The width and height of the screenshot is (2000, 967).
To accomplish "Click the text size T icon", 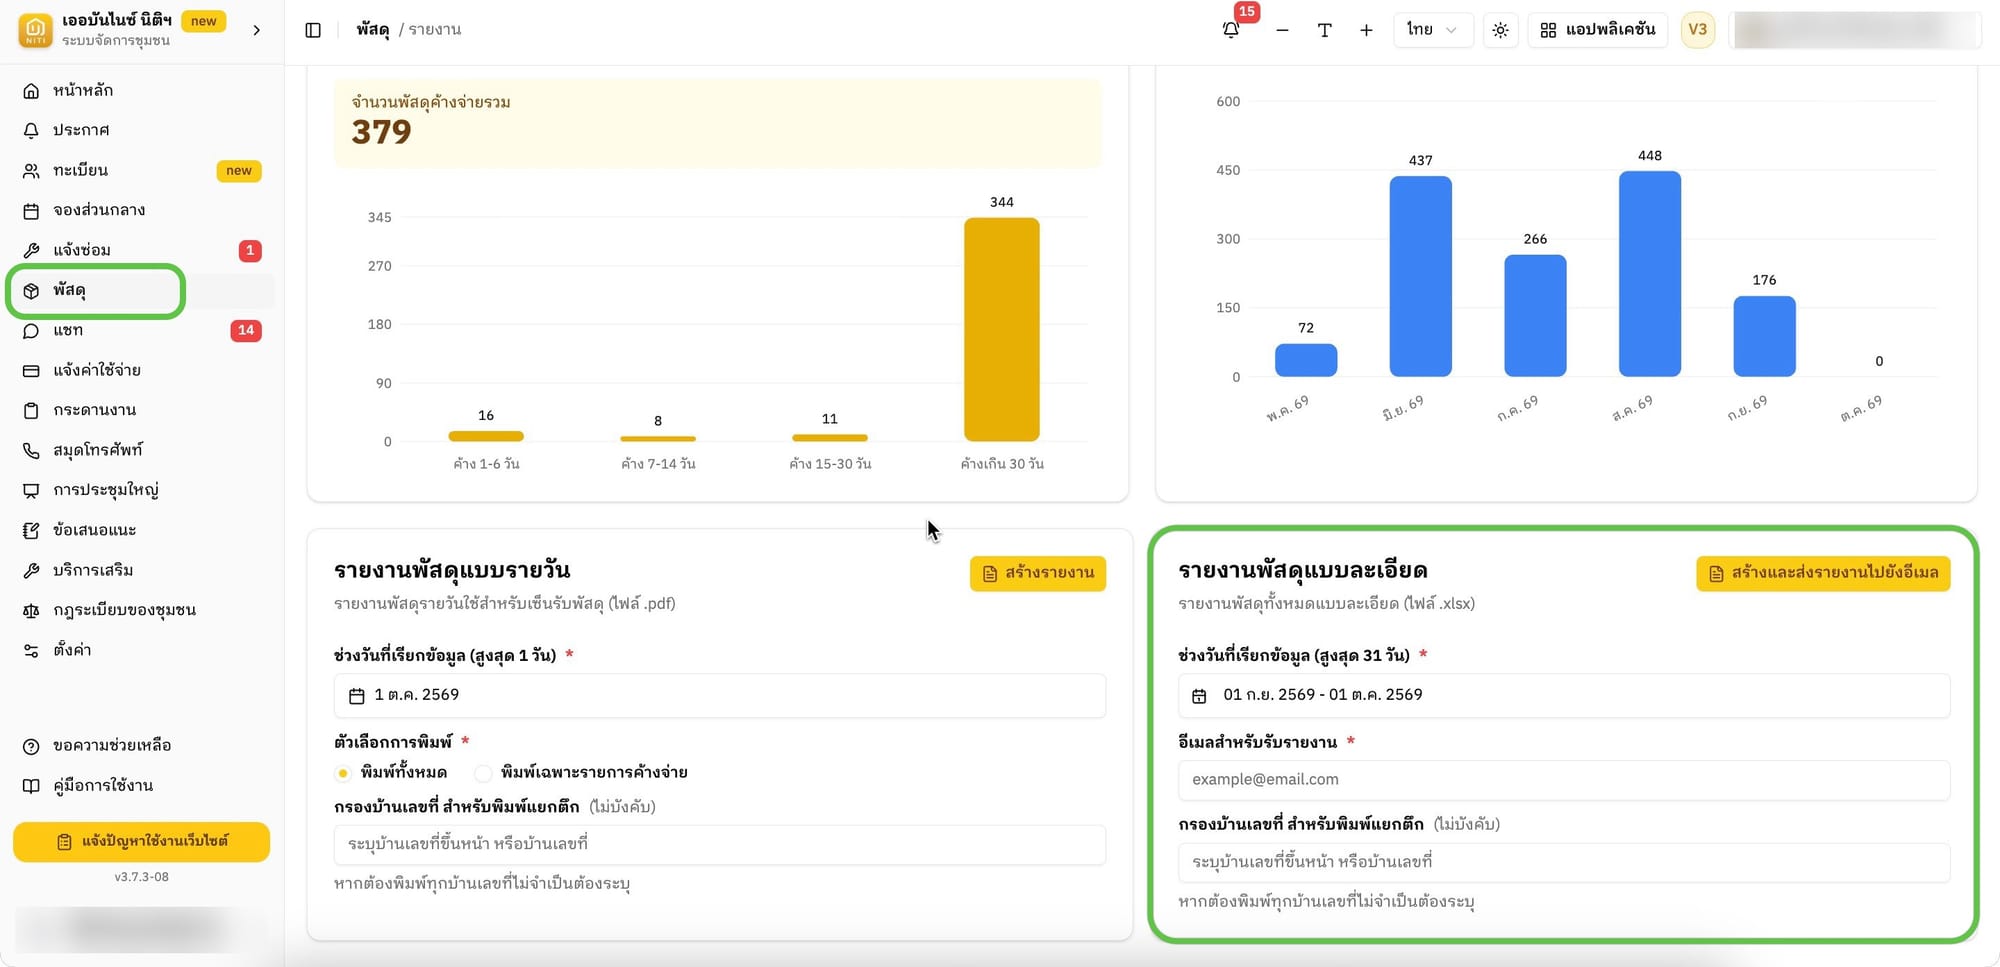I will 1324,30.
